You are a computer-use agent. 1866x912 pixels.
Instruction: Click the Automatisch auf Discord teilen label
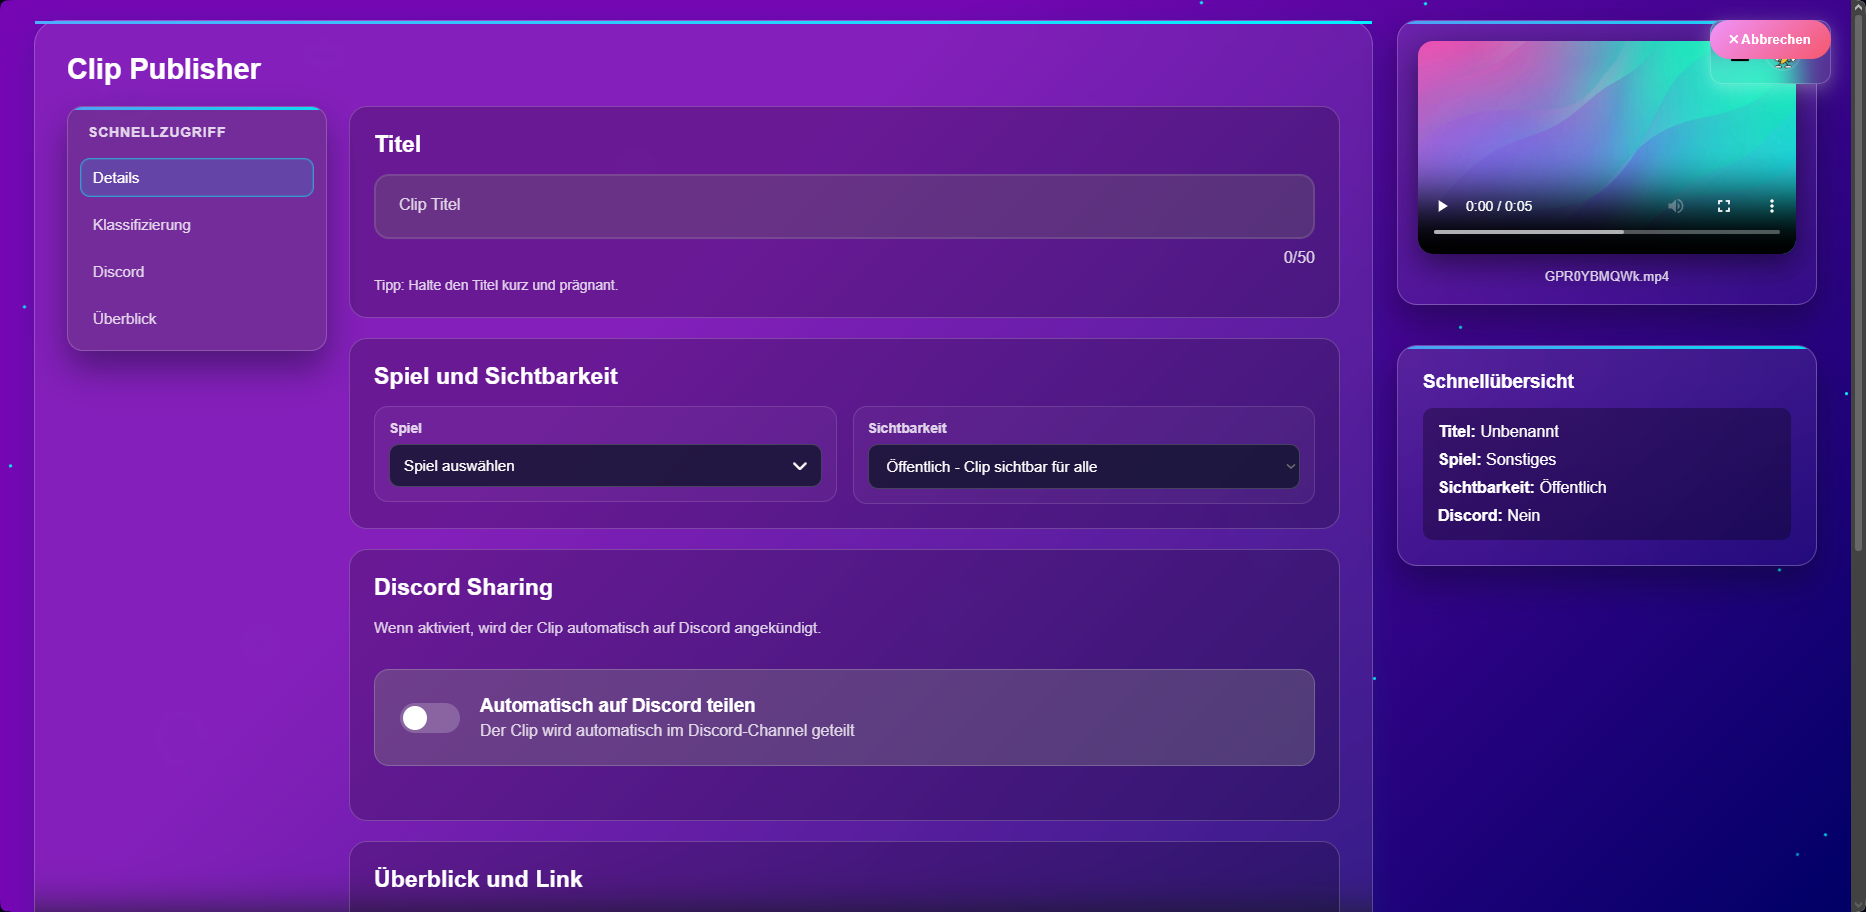tap(617, 705)
